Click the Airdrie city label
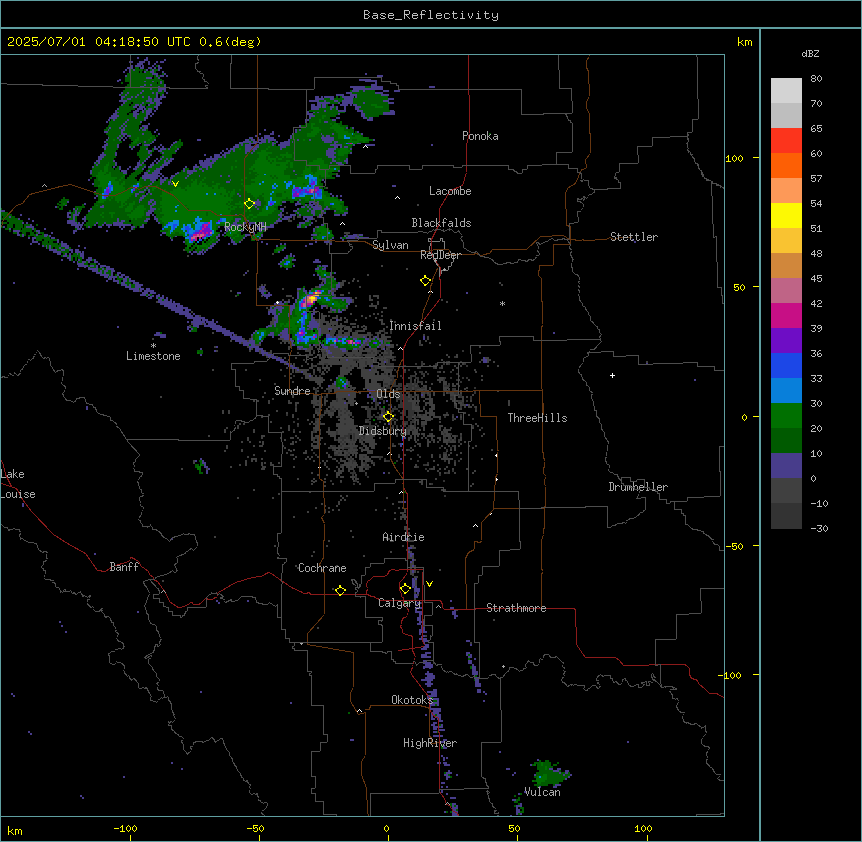The image size is (862, 842). tap(403, 537)
